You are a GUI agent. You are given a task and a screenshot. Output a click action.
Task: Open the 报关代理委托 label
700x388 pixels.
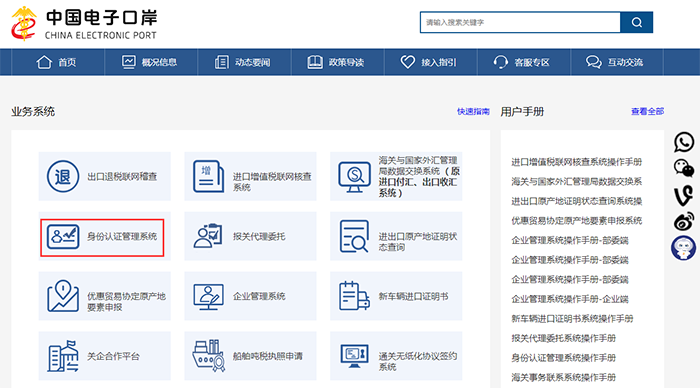pos(259,237)
